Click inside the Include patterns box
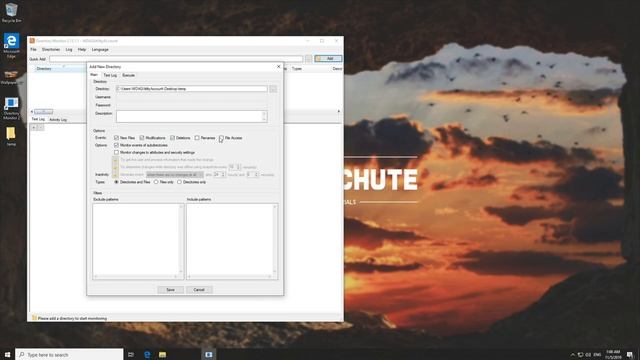Screen dimensions: 640x360 point(232,241)
